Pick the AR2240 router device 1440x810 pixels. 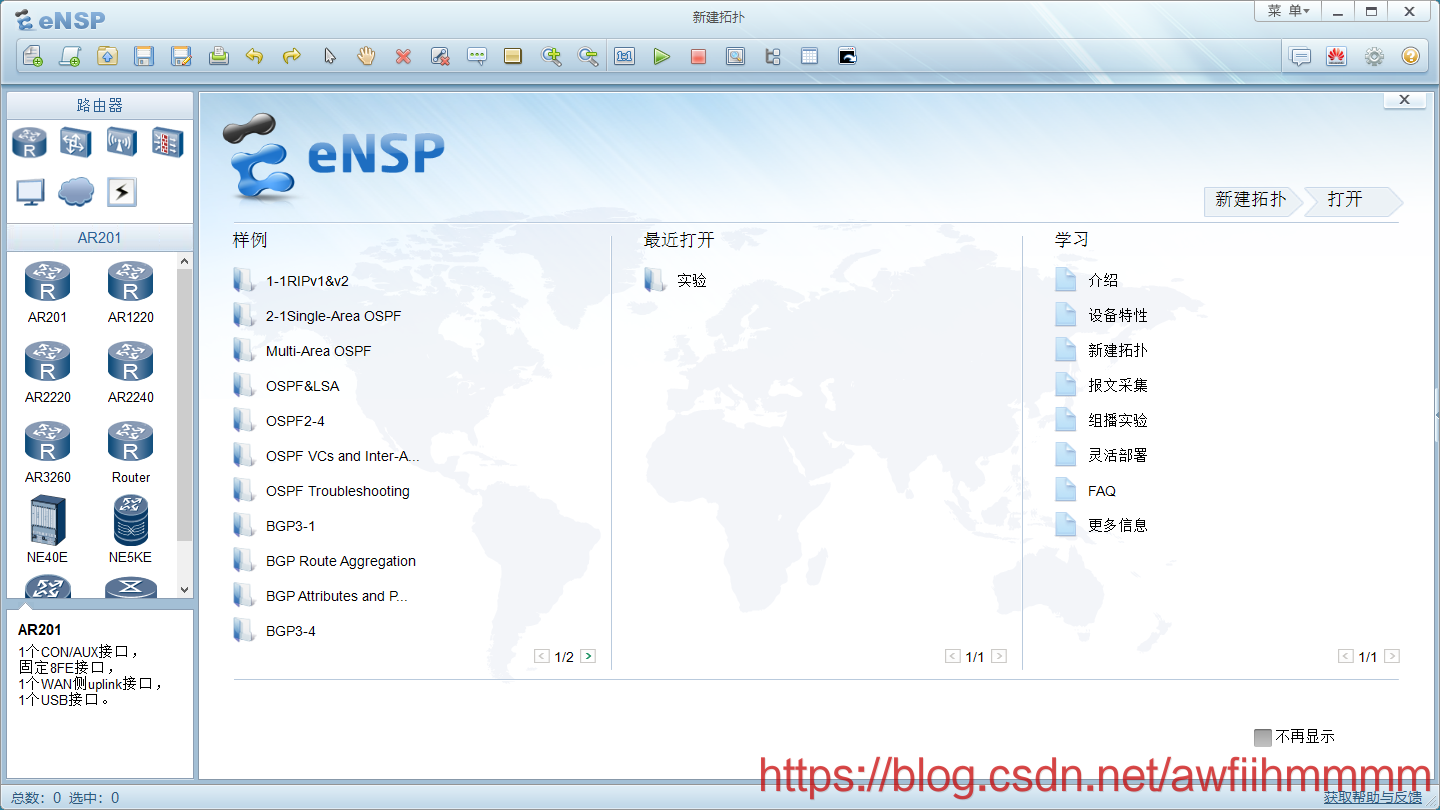[x=131, y=372]
